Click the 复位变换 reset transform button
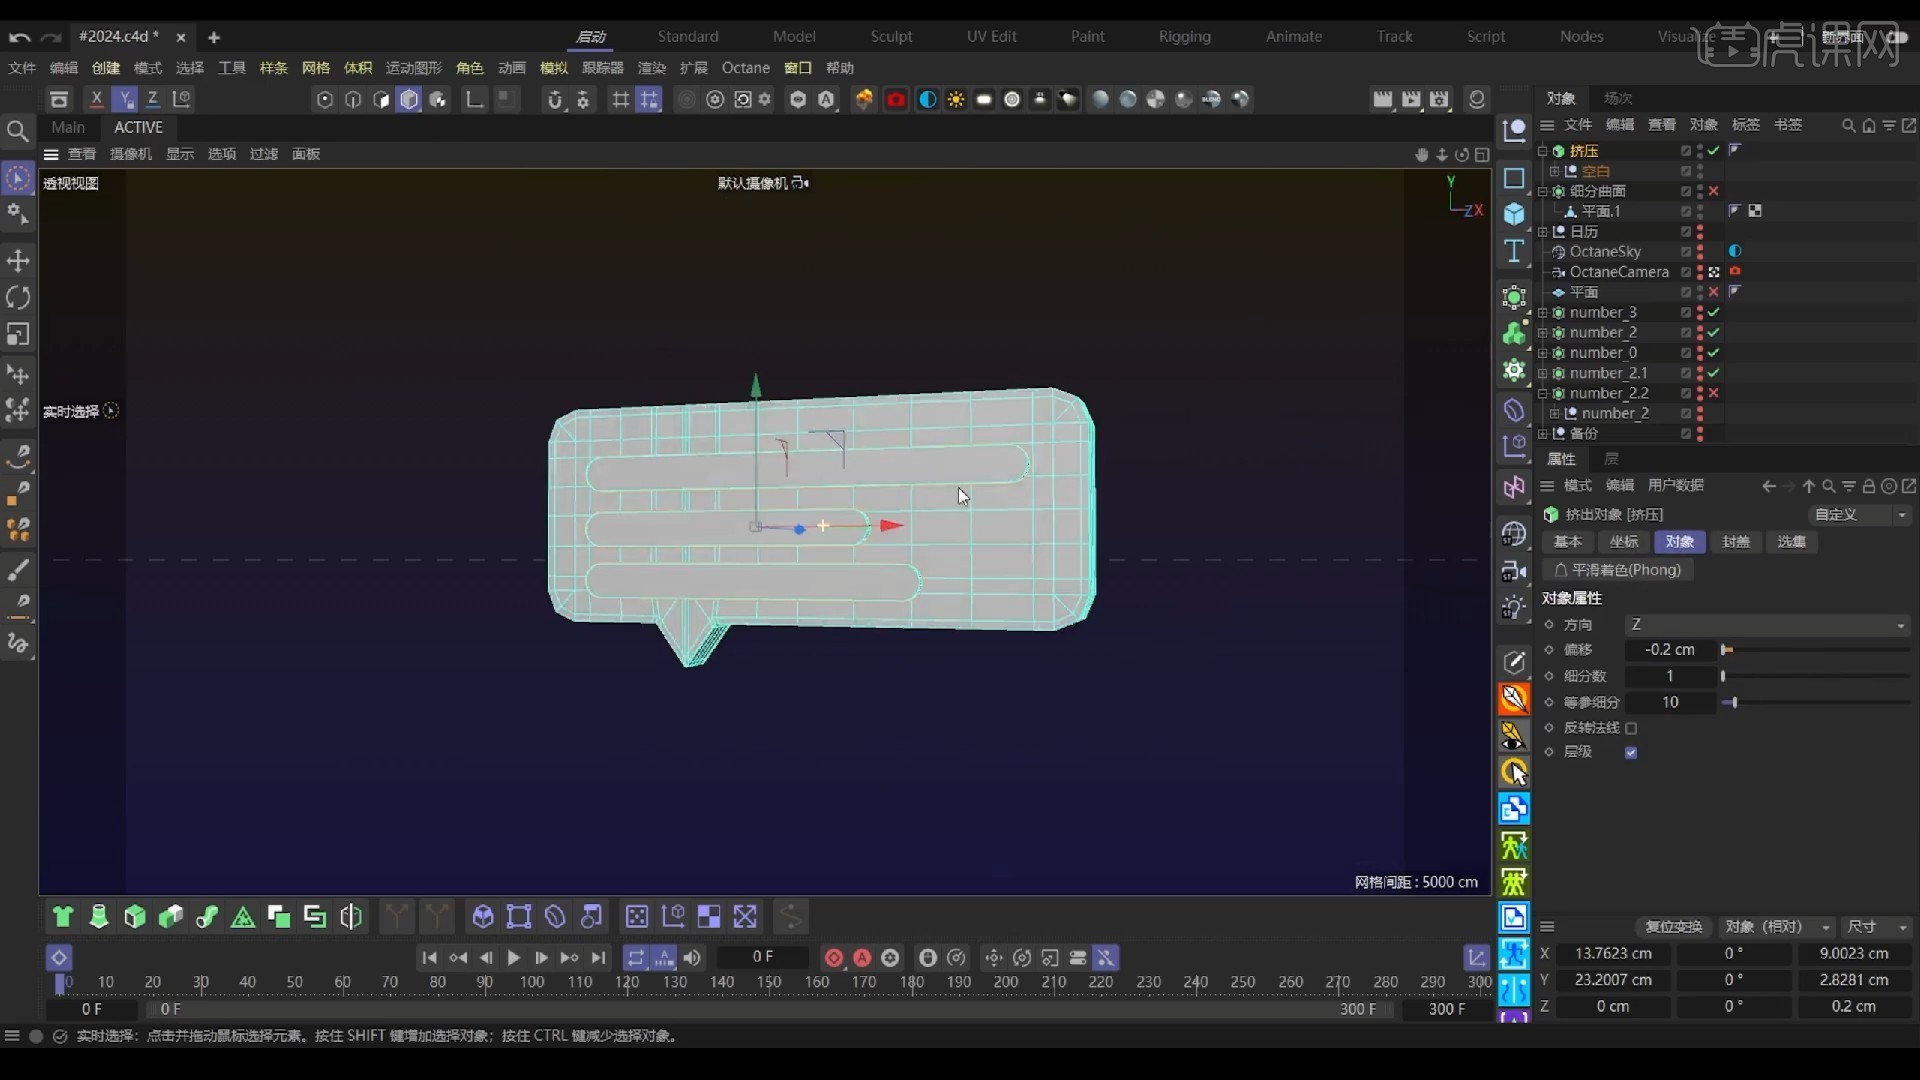1920x1080 pixels. (x=1673, y=927)
